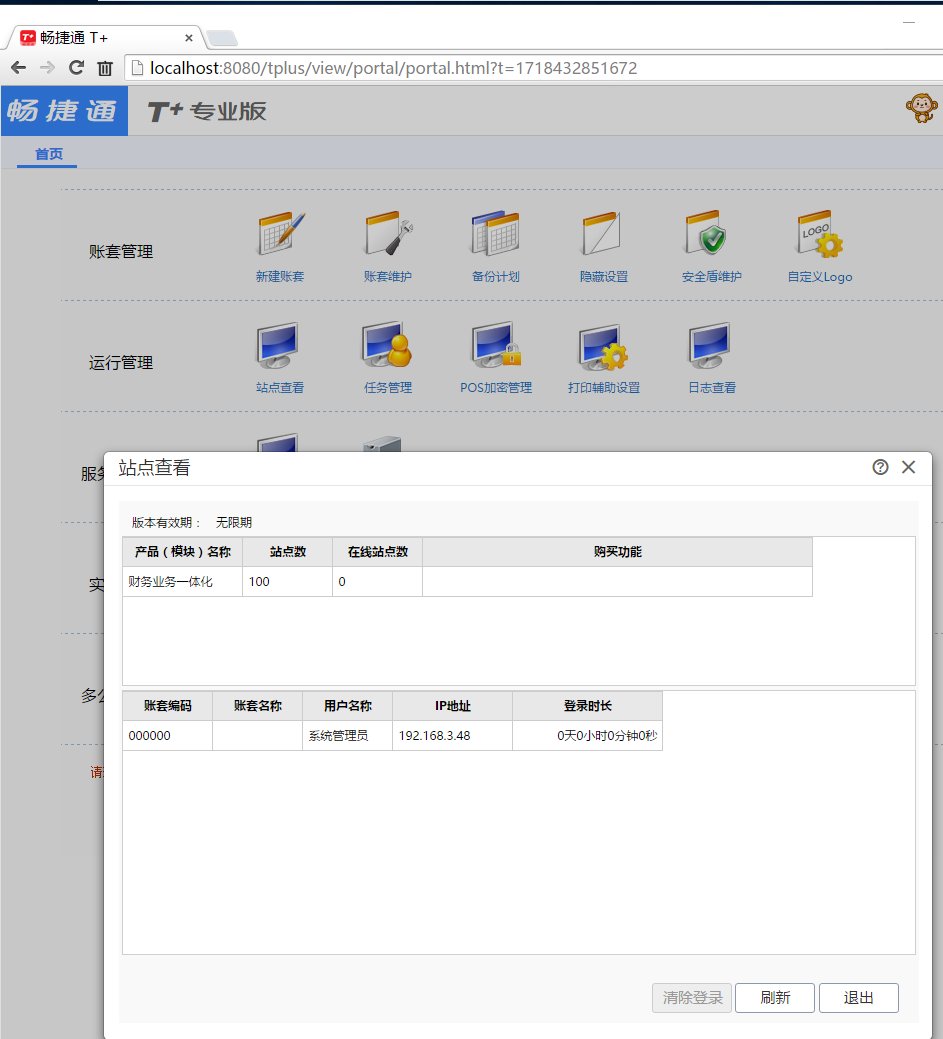
Task: Reload the page with browser refresh
Action: pos(76,68)
